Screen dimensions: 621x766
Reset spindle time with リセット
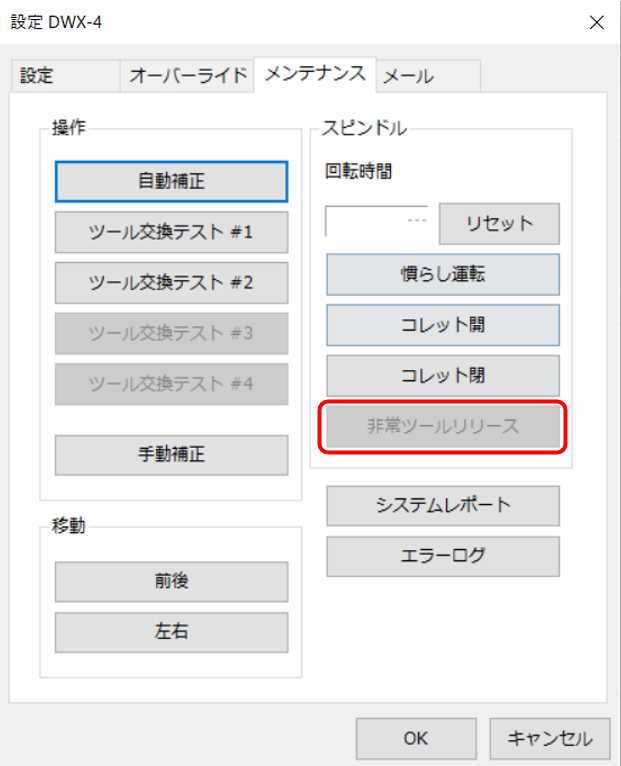pyautogui.click(x=499, y=223)
